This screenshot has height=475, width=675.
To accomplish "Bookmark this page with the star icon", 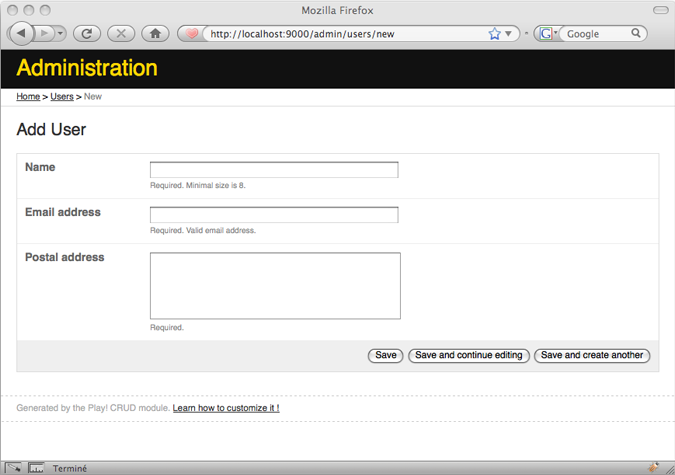I will click(x=494, y=34).
